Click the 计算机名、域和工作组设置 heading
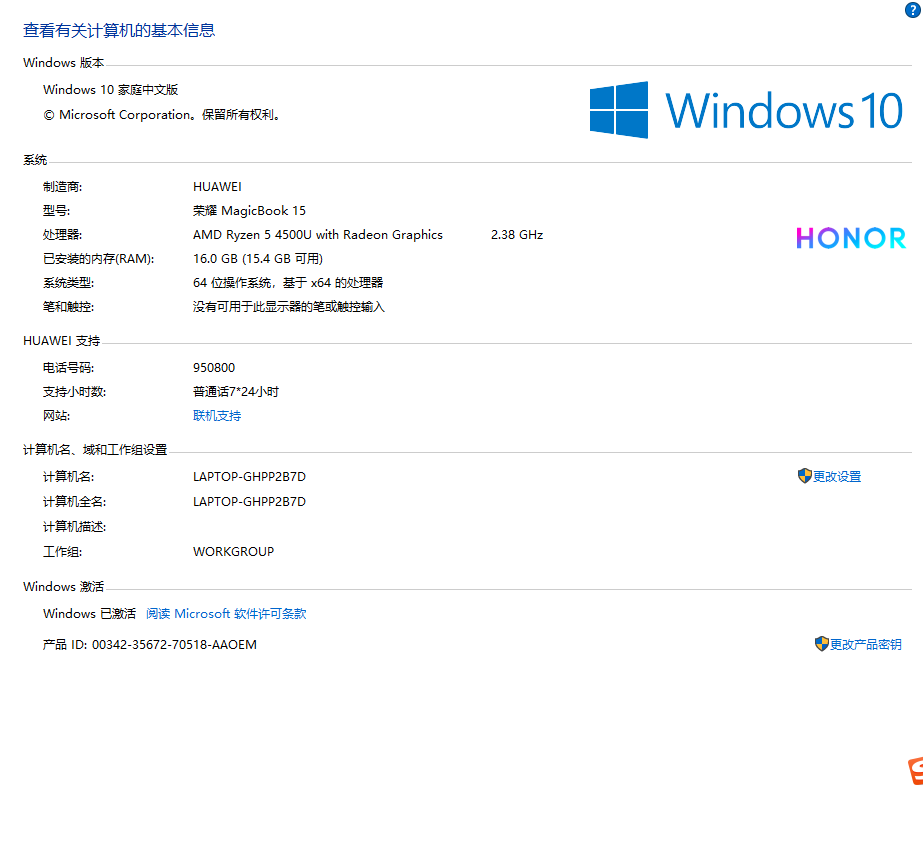This screenshot has height=847, width=923. click(95, 450)
